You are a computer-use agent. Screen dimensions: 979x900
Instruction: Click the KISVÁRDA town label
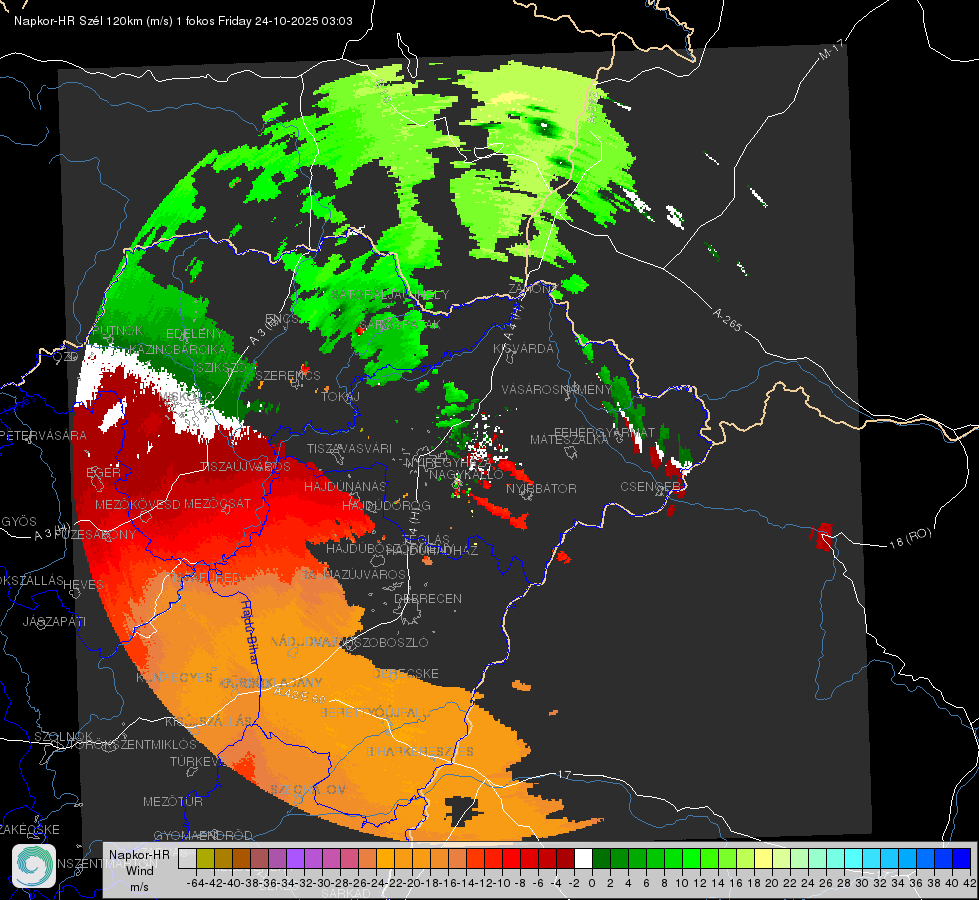523,348
